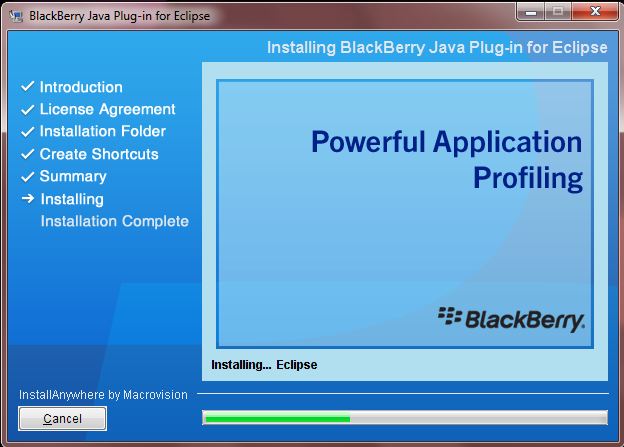
Task: Click the Create Shortcuts step checkmark
Action: click(x=27, y=154)
